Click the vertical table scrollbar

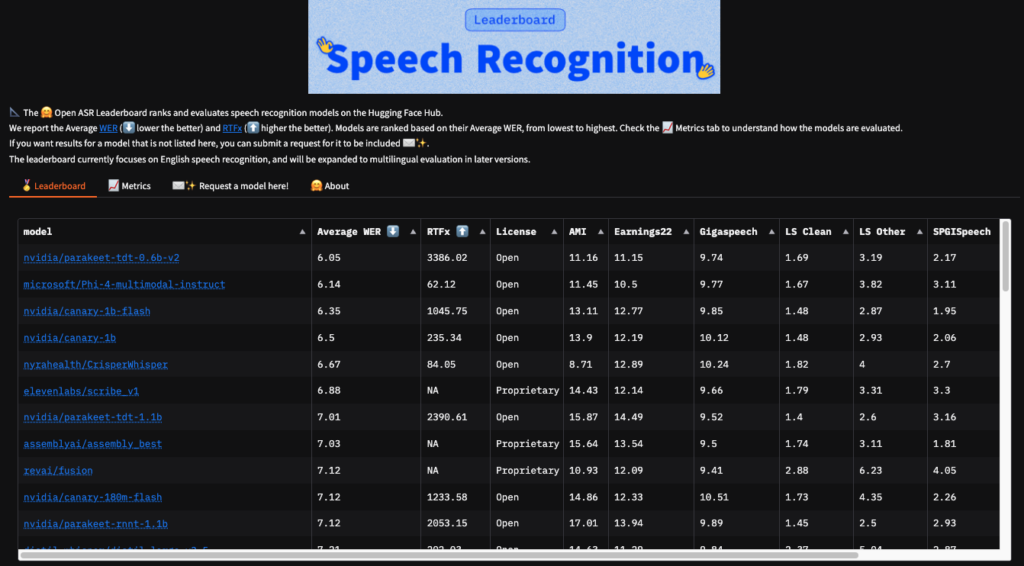1006,256
